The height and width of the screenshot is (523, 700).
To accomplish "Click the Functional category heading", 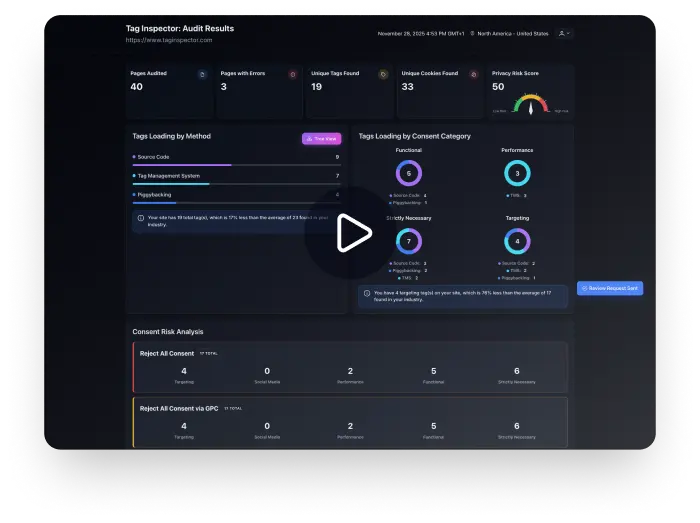I will coord(408,150).
